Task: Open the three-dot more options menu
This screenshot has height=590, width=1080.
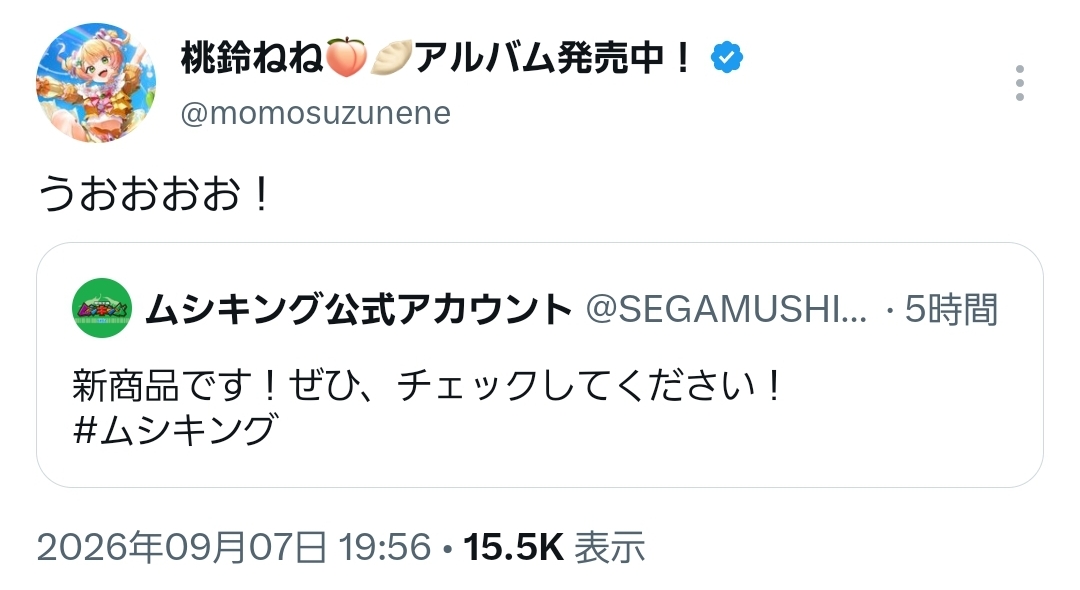Action: click(1019, 83)
